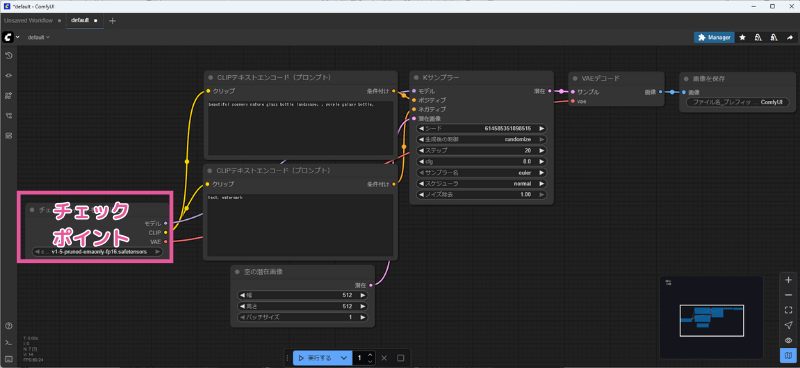
Task: Open the templates sidebar panel
Action: tap(8, 135)
